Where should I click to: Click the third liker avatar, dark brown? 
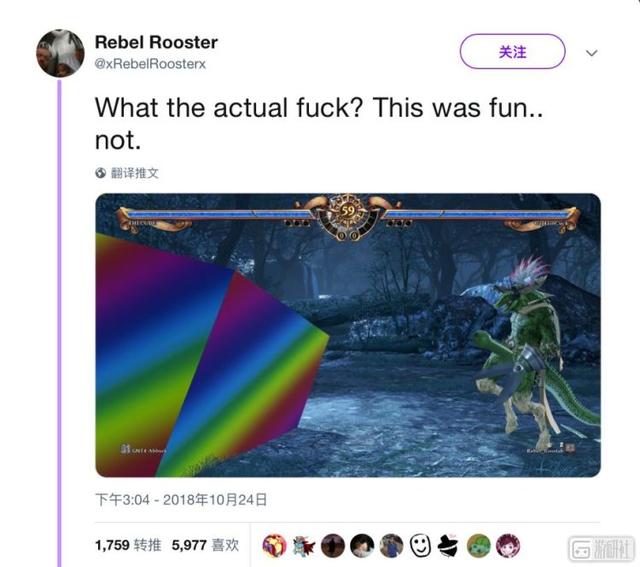tap(333, 546)
